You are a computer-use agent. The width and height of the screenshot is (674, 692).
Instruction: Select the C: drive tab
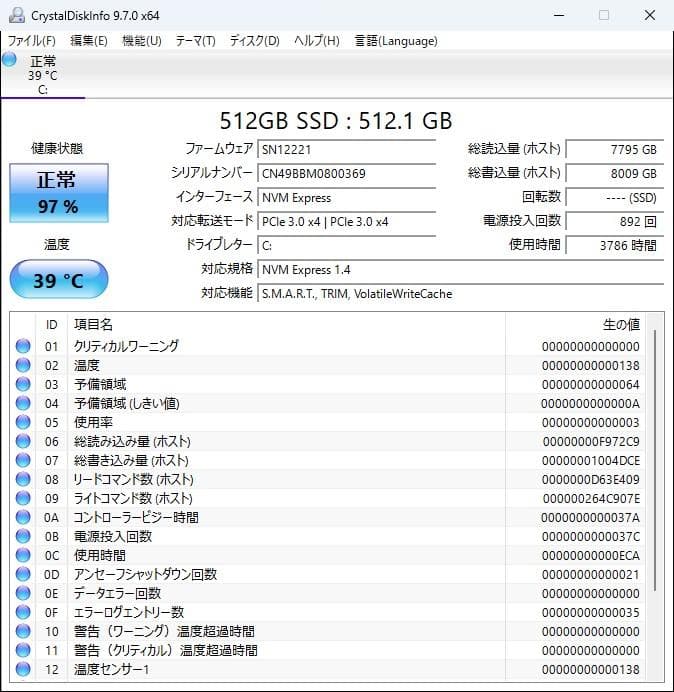click(x=43, y=75)
